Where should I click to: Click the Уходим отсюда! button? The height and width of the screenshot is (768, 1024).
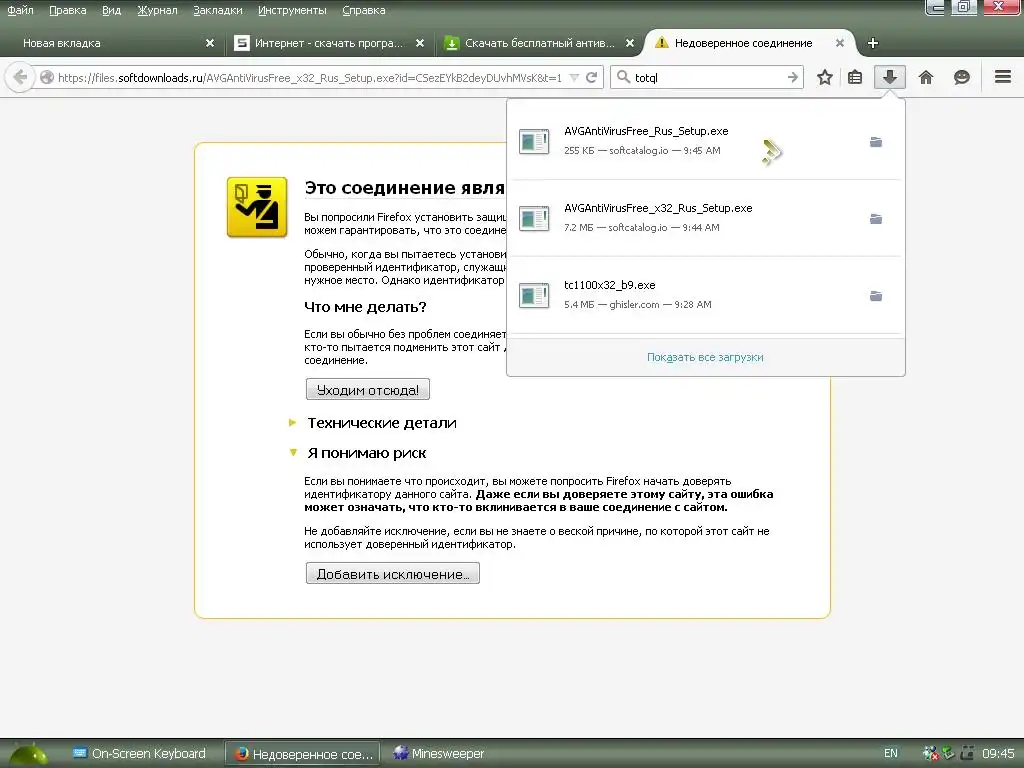368,389
